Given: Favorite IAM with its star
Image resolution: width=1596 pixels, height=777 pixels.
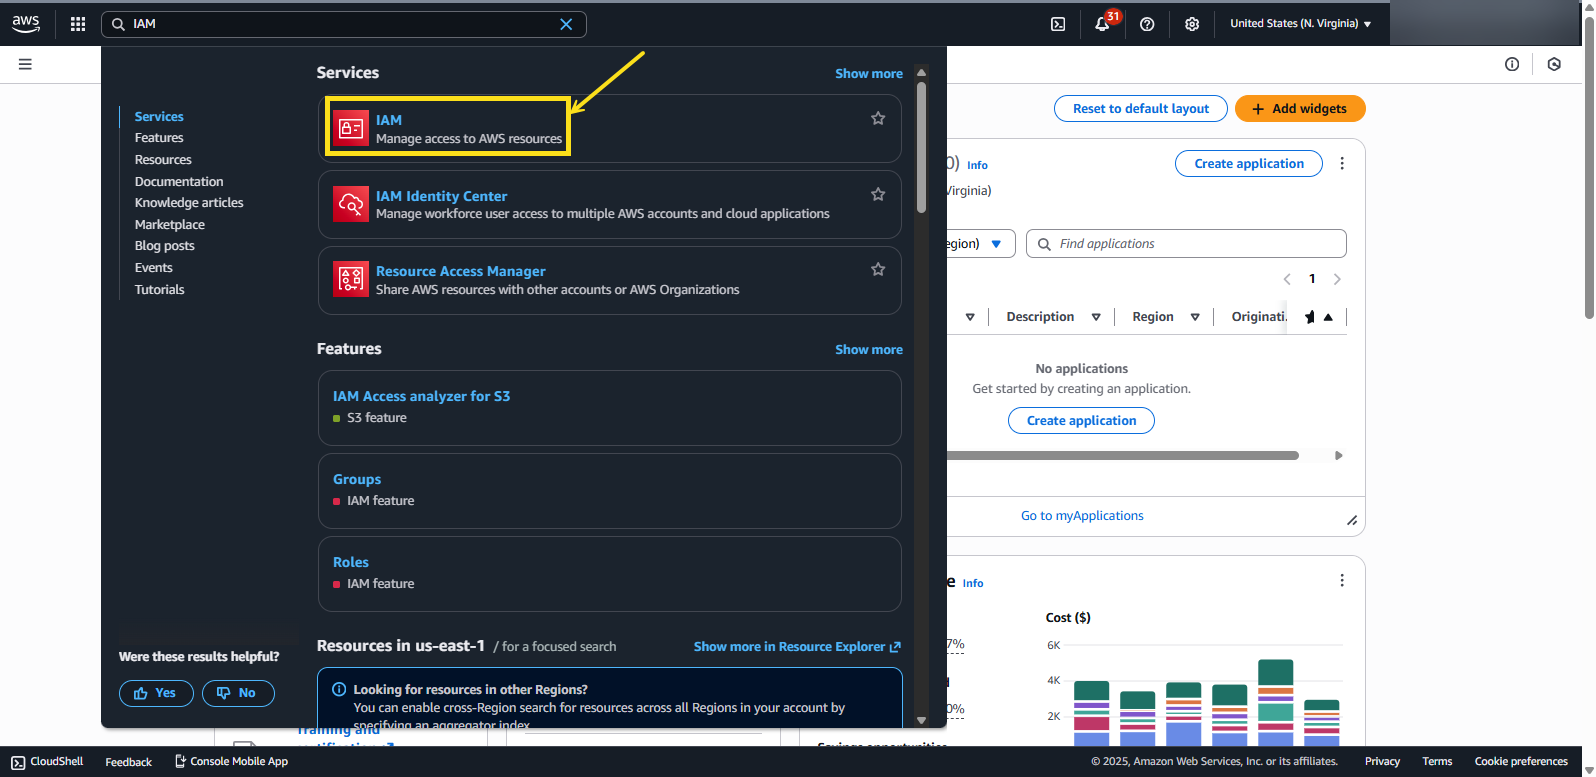Looking at the screenshot, I should point(878,118).
